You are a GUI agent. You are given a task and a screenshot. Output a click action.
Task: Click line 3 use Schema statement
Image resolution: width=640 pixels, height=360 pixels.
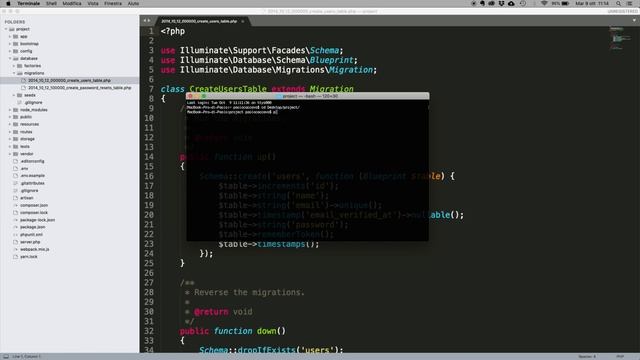click(x=252, y=51)
